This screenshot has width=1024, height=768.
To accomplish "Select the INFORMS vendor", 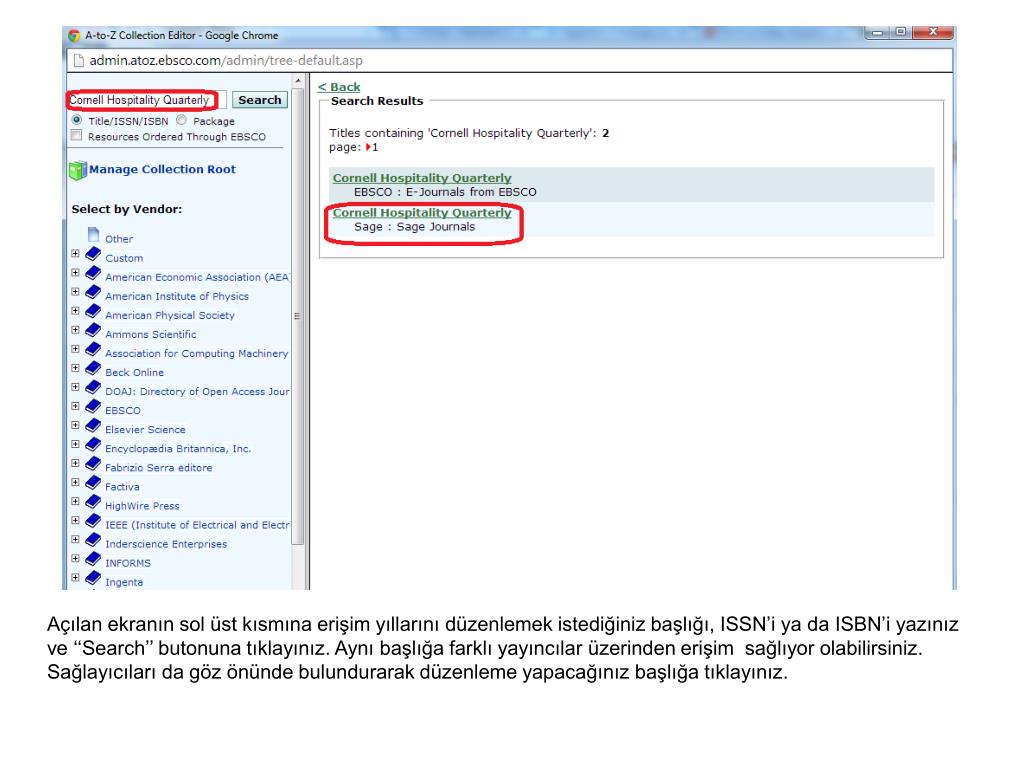I will coord(128,563).
